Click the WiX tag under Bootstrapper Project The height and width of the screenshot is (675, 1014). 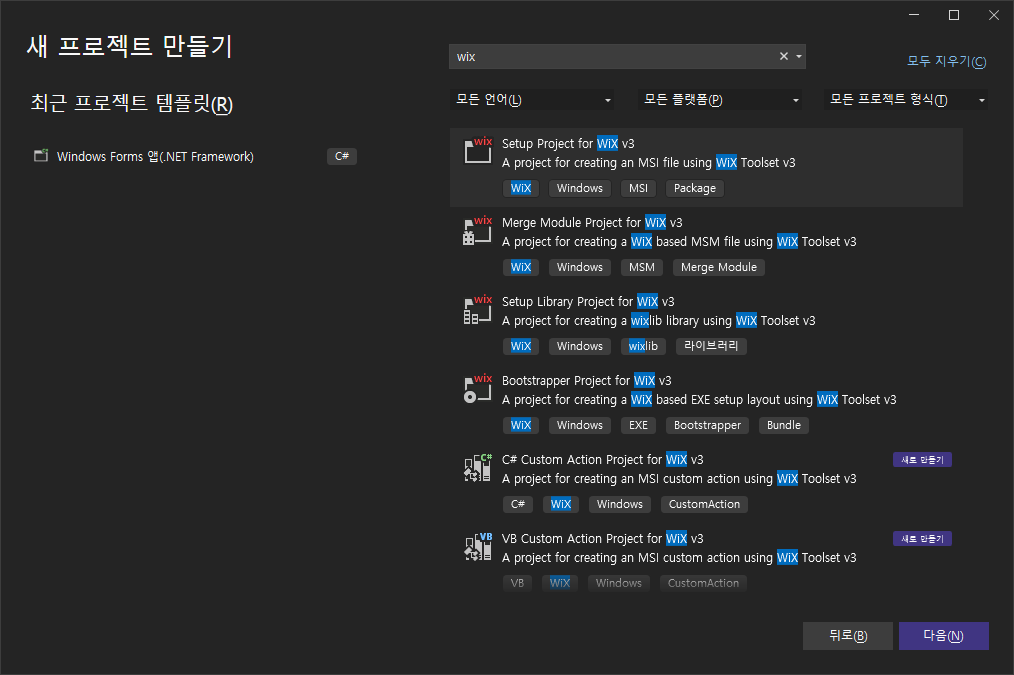(521, 425)
